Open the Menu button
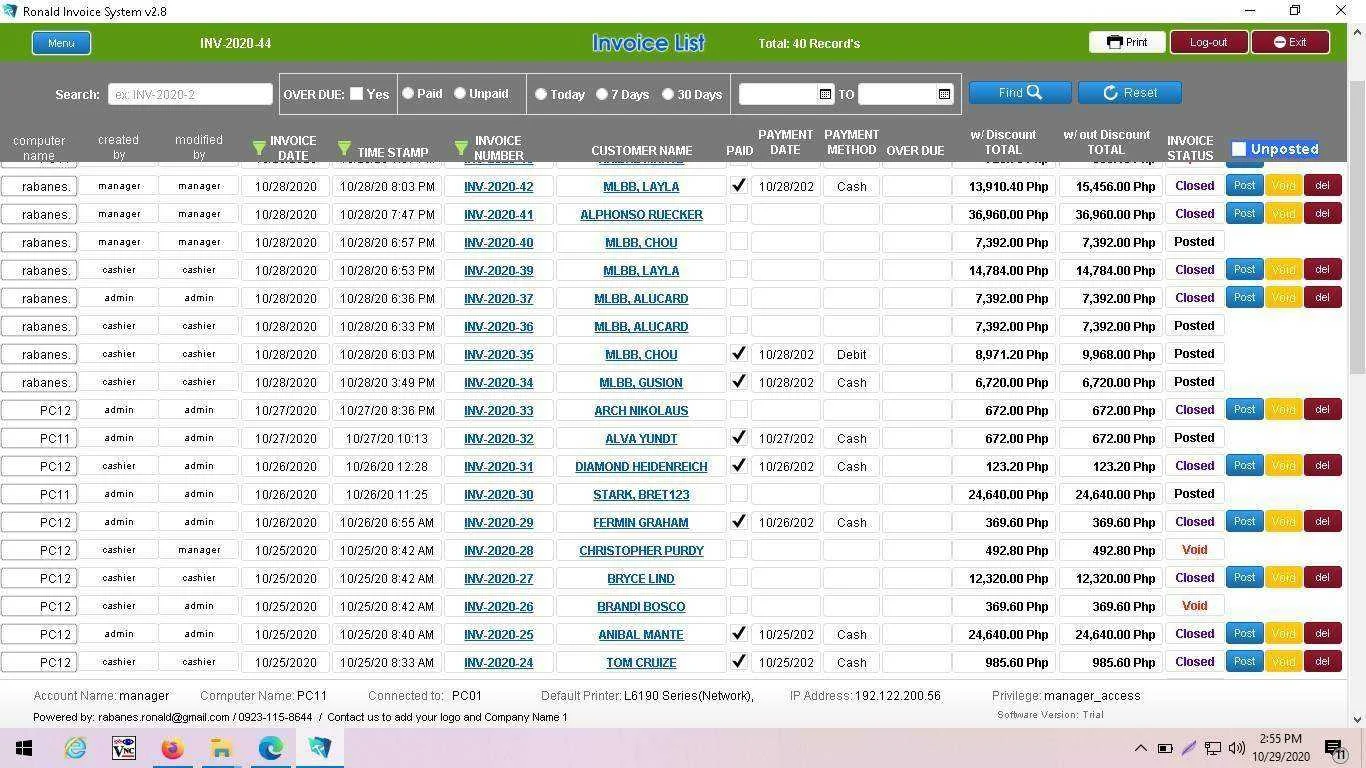 (x=61, y=43)
